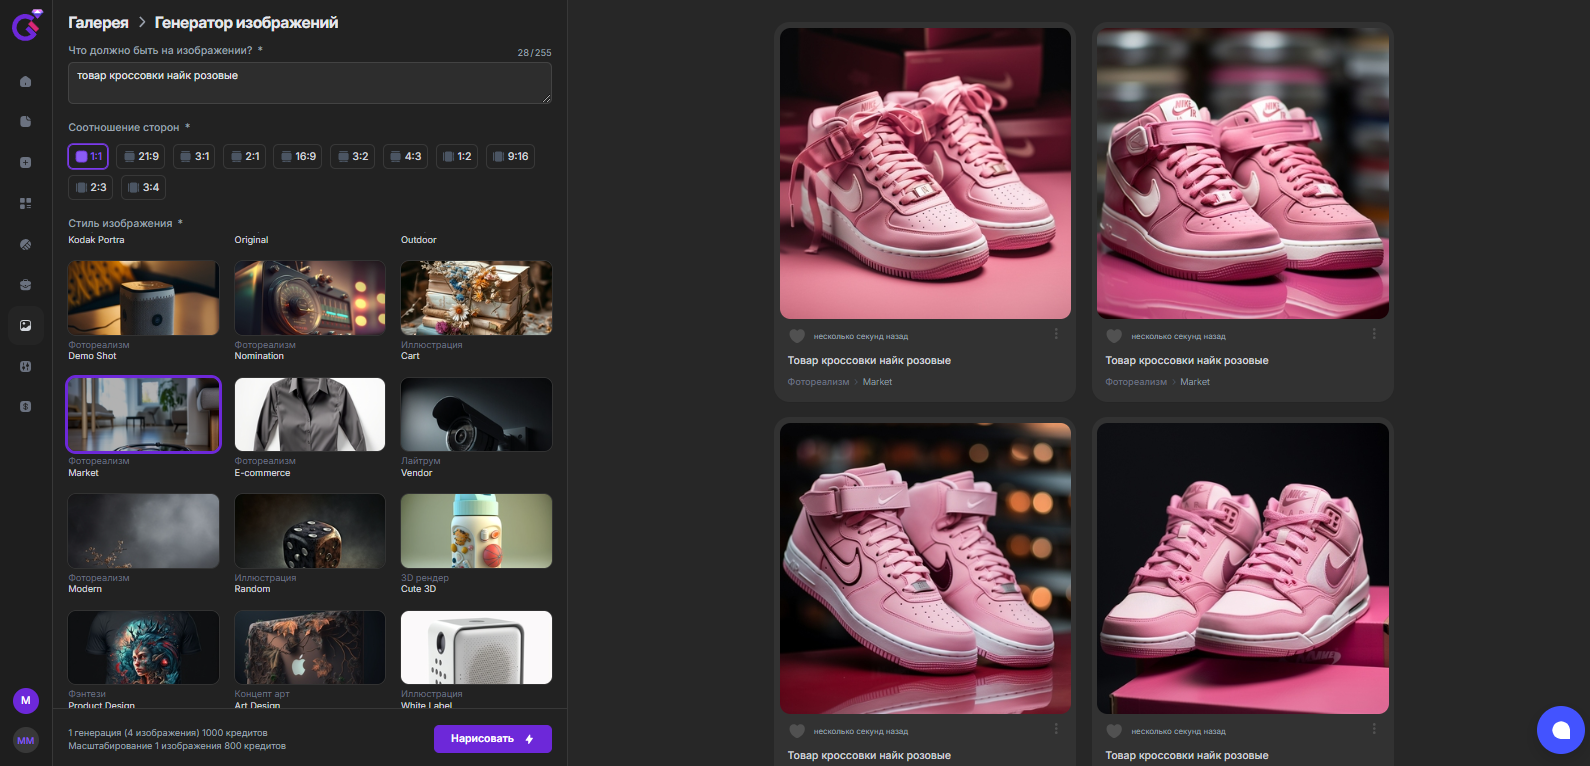Open the chat support bubble
Viewport: 1590px width, 766px height.
coord(1561,730)
